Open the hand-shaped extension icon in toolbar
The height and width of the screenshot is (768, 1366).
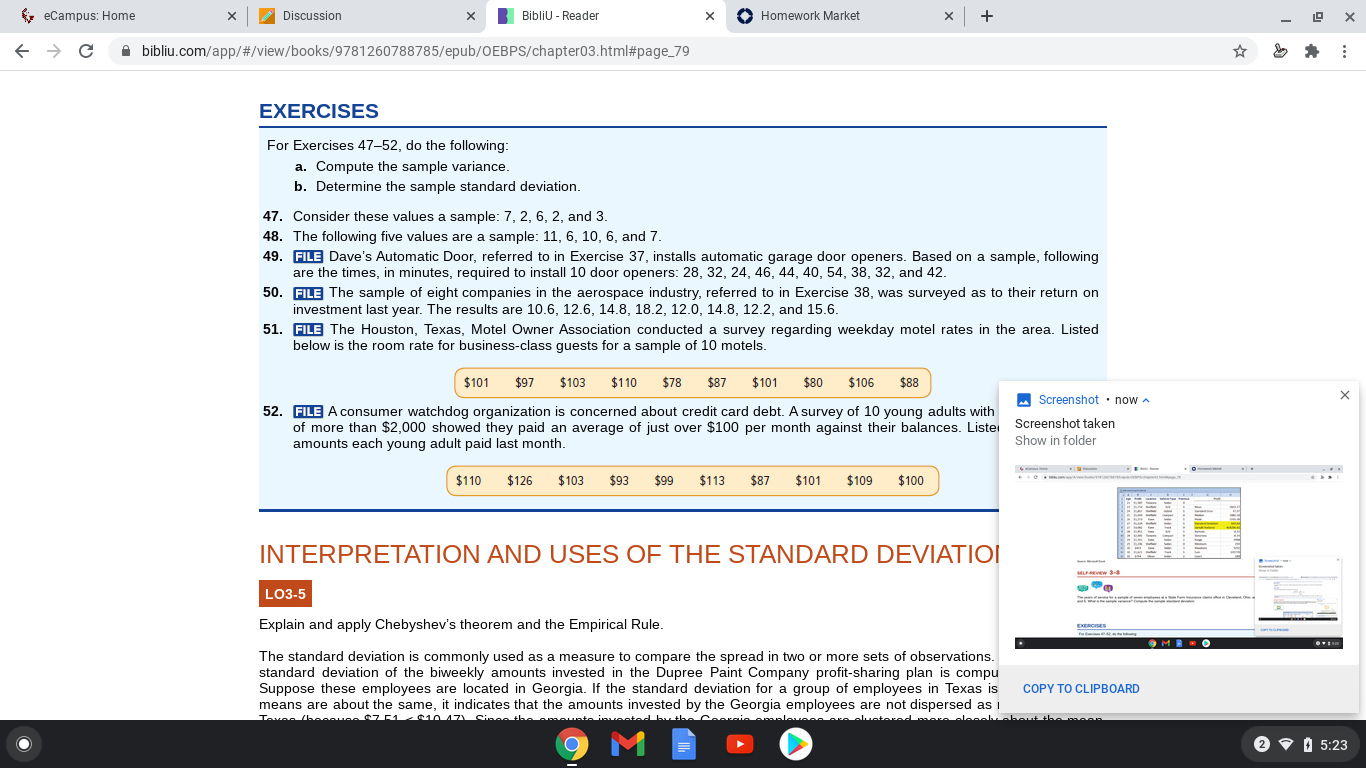coord(1280,51)
